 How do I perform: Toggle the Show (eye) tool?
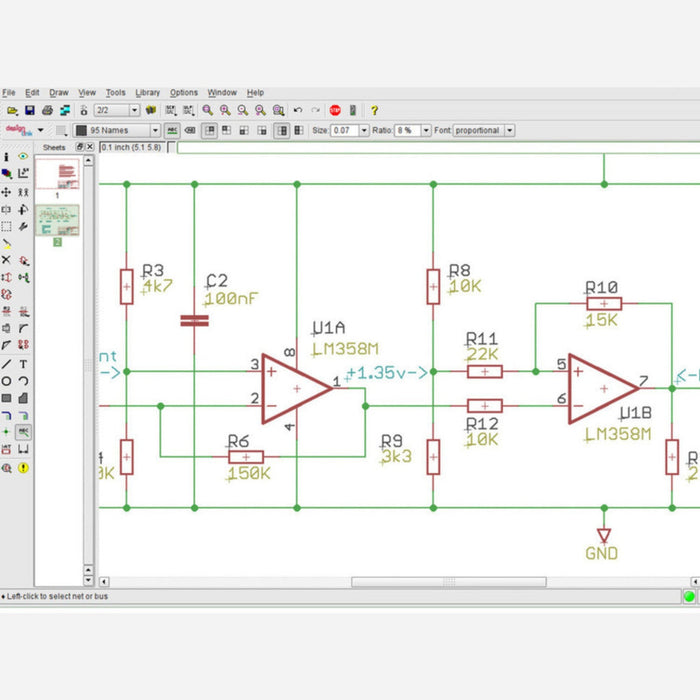point(23,156)
